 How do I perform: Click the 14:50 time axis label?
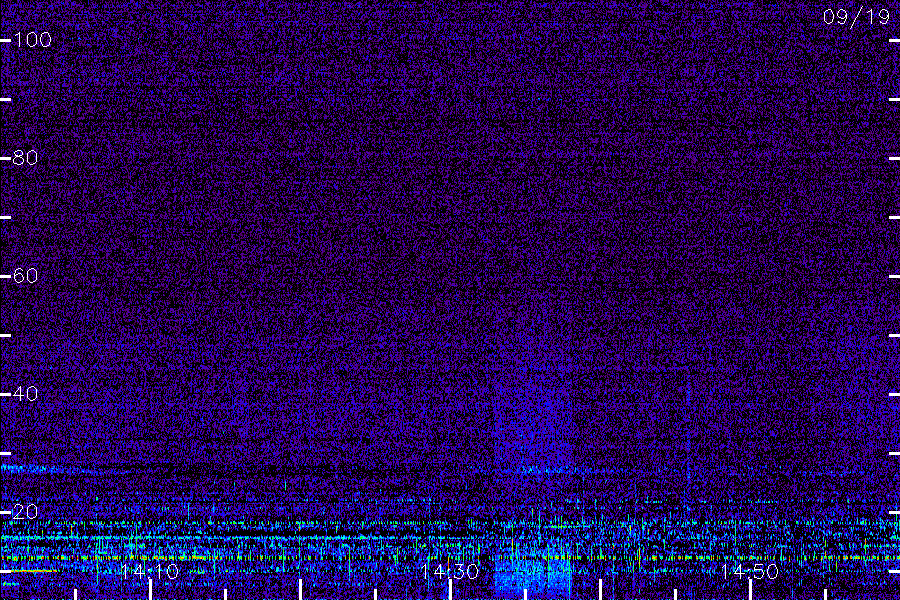click(750, 571)
